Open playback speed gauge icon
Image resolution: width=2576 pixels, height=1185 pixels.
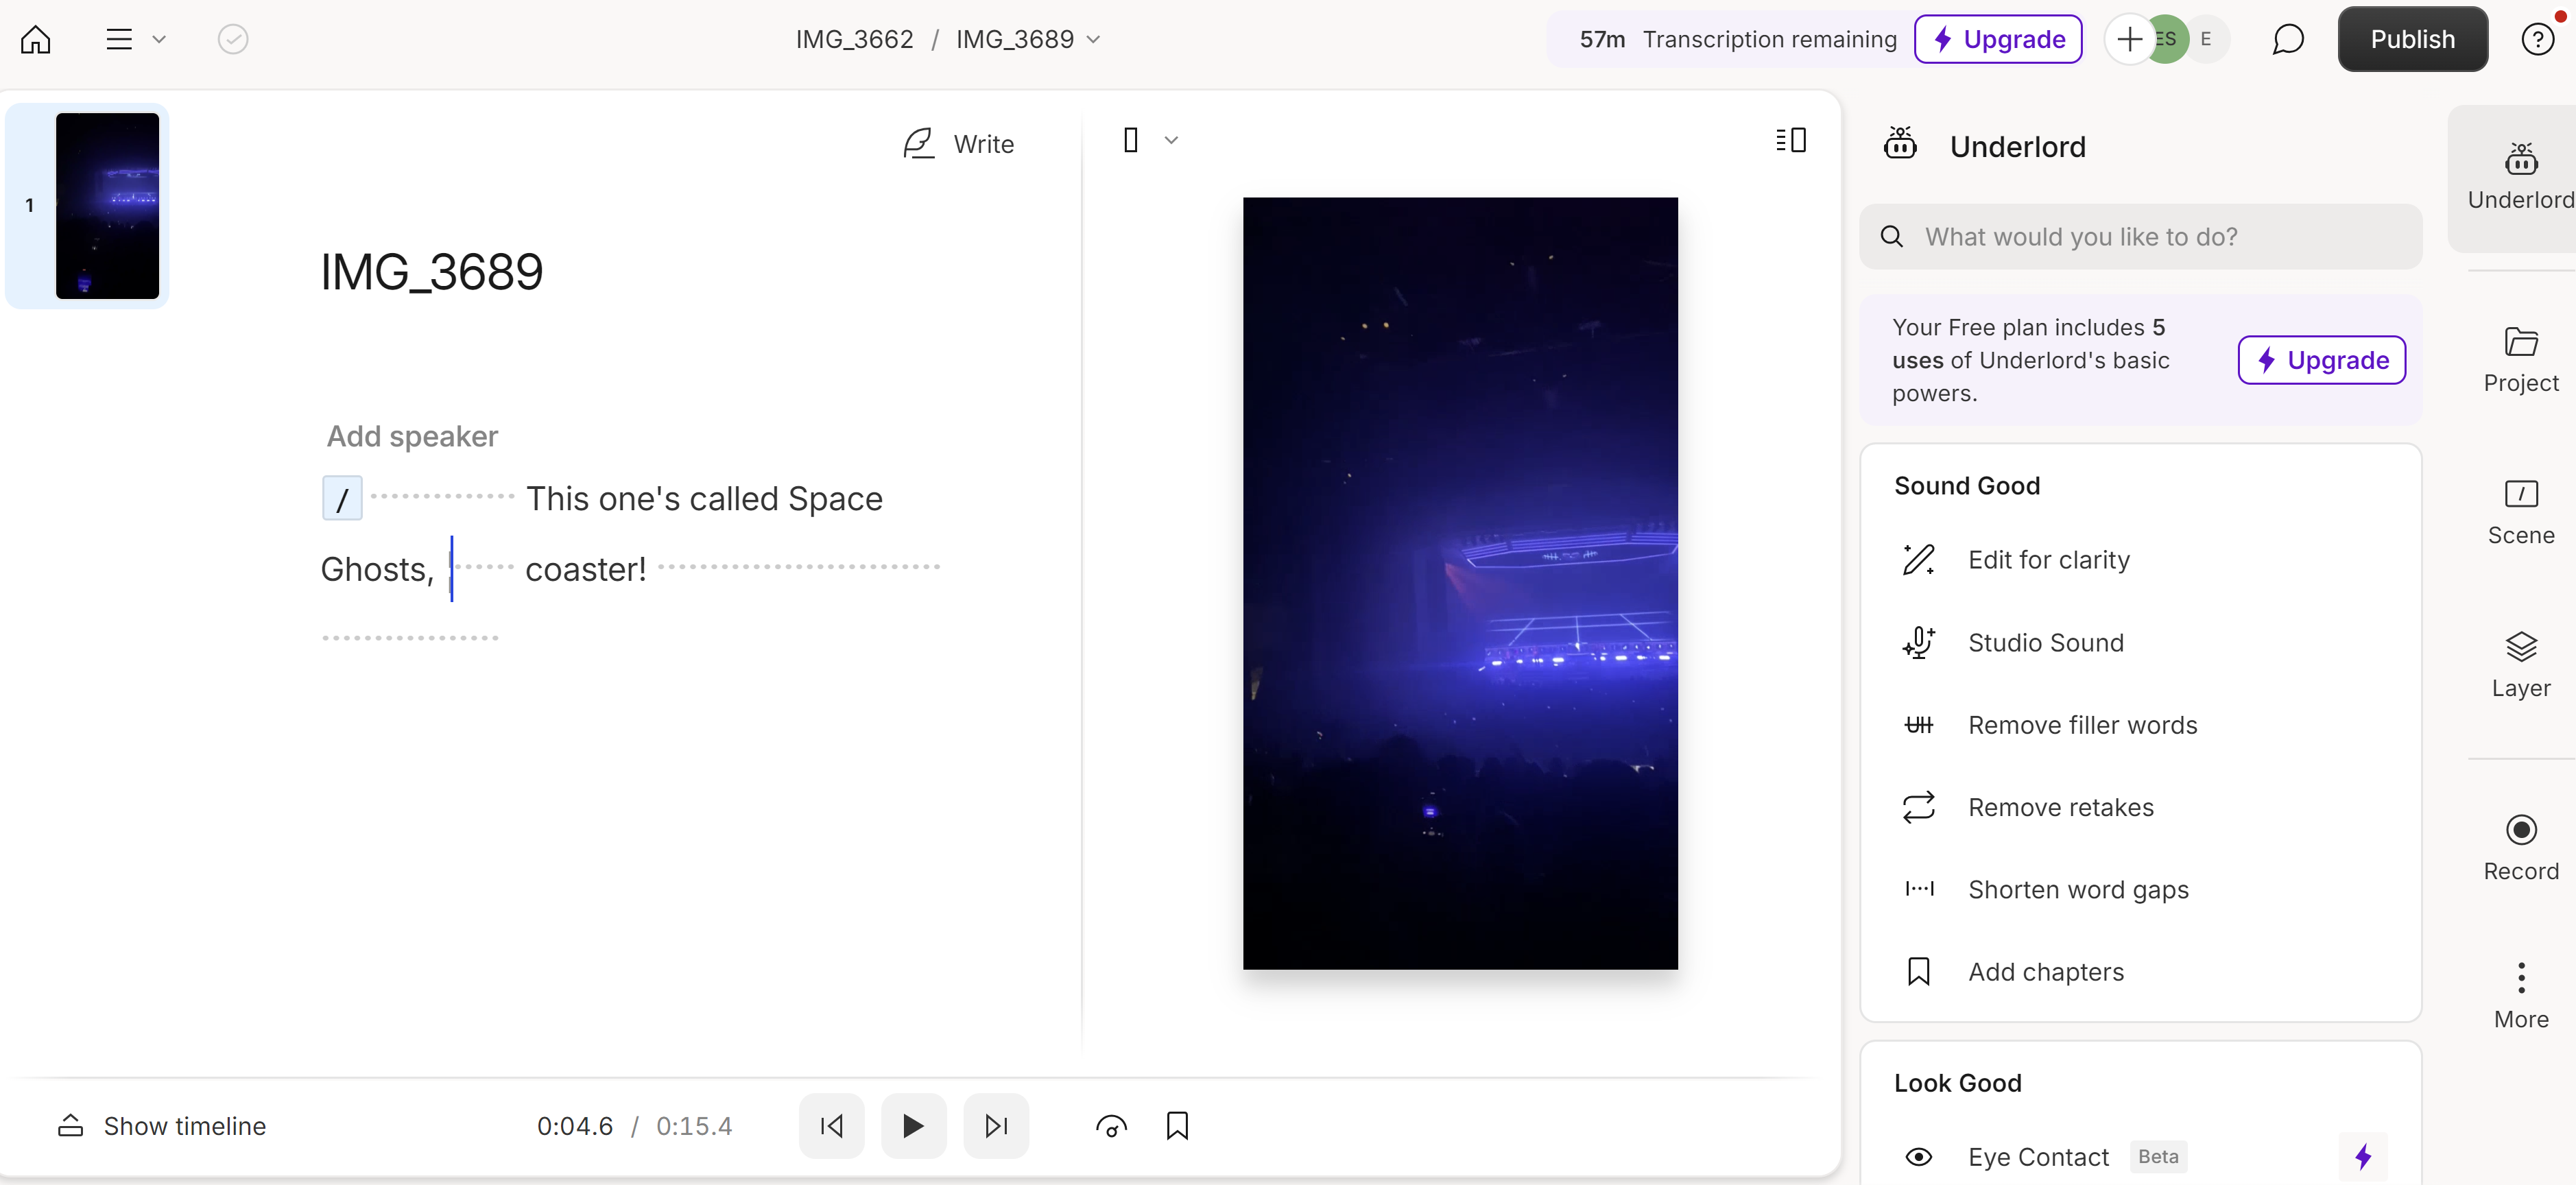[x=1111, y=1126]
